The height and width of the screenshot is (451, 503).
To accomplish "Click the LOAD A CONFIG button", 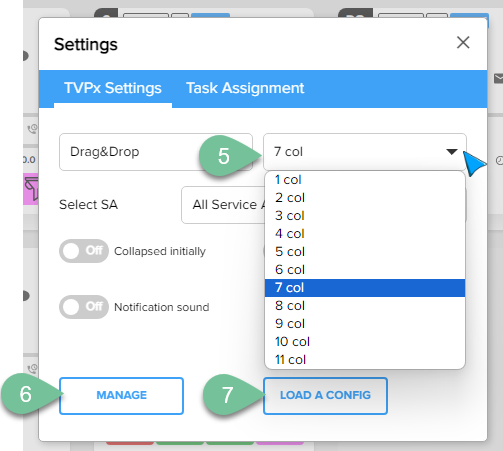I will click(325, 396).
